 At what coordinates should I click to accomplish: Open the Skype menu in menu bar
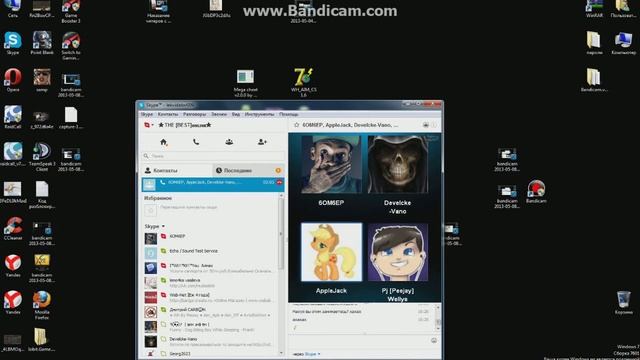(x=147, y=114)
